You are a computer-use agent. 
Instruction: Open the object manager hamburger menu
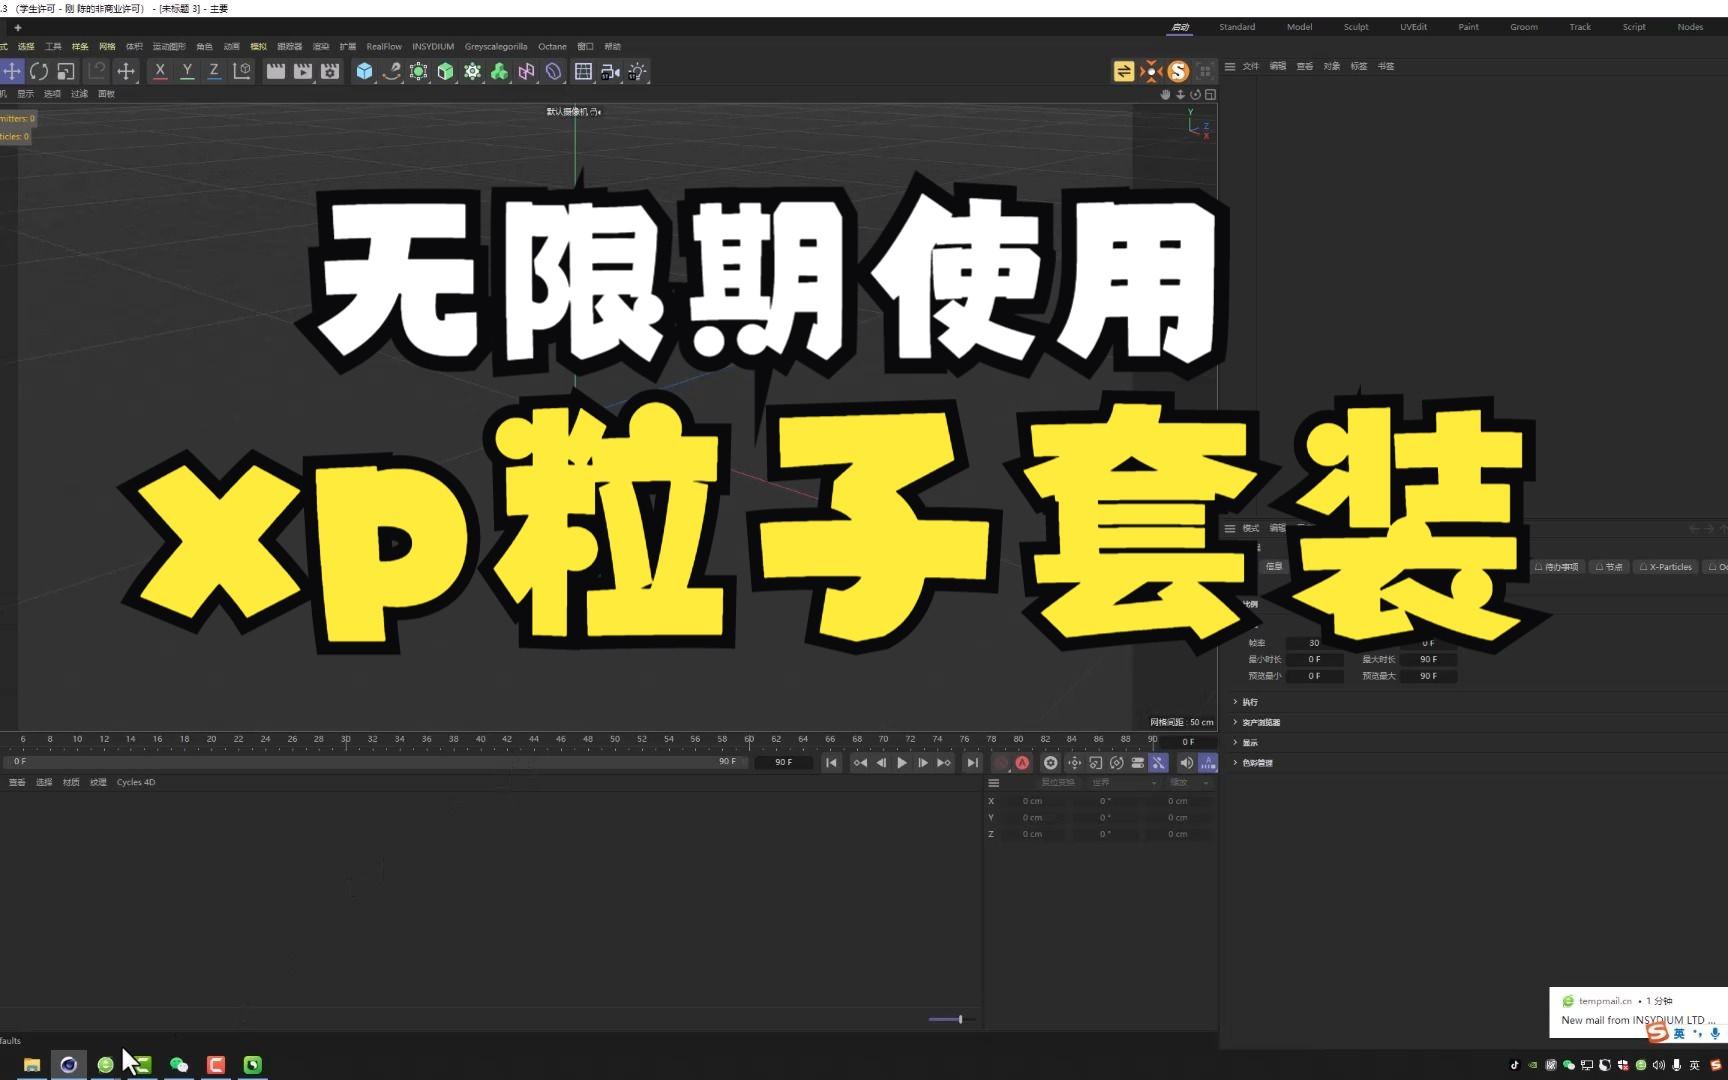1230,66
